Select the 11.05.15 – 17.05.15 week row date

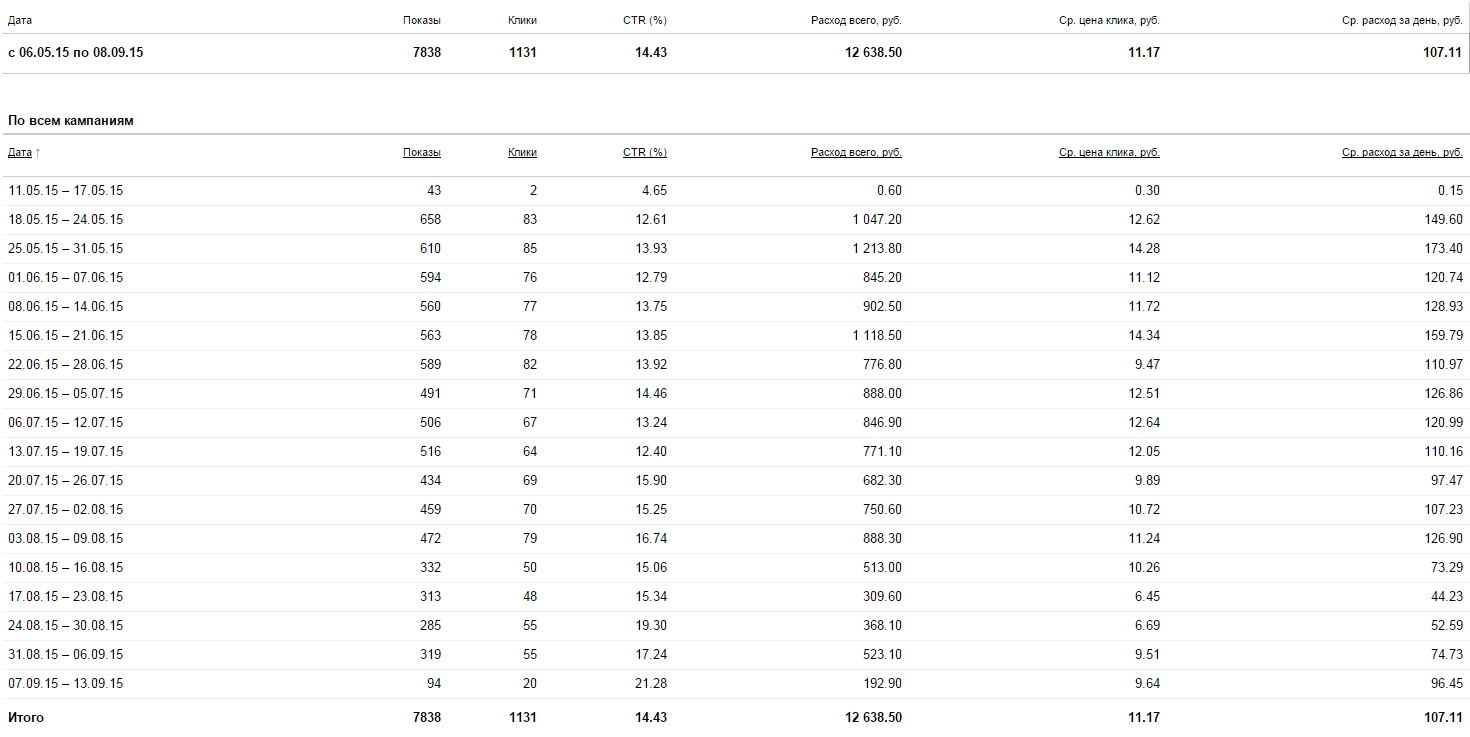coord(66,190)
